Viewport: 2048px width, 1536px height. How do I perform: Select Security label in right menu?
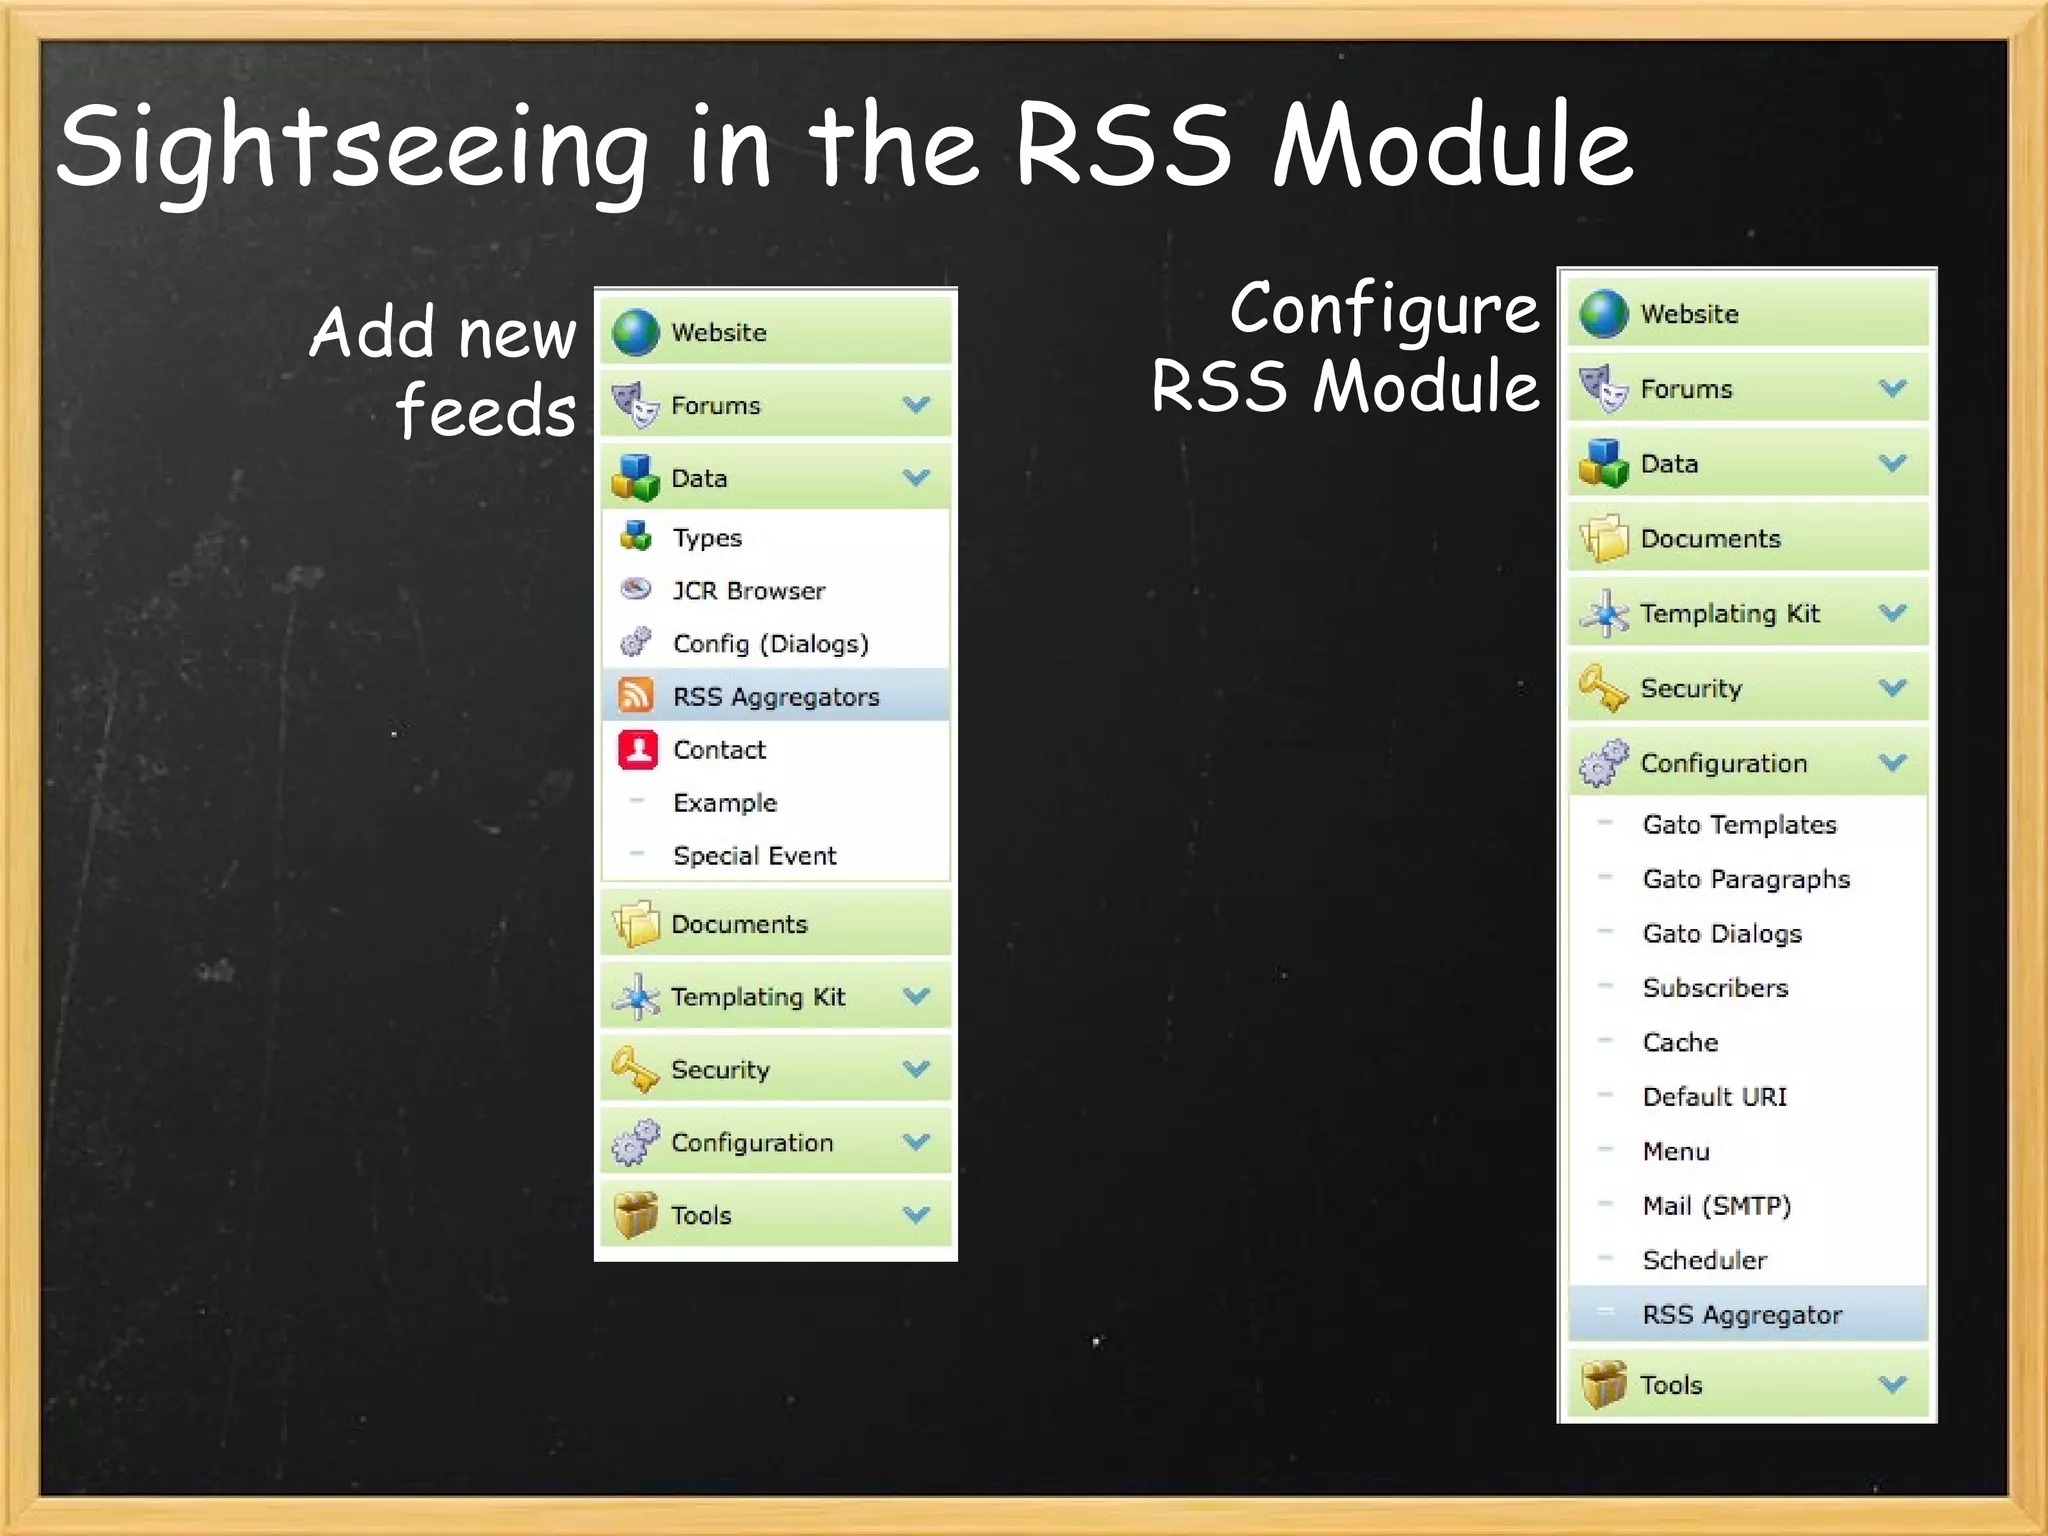(1691, 688)
